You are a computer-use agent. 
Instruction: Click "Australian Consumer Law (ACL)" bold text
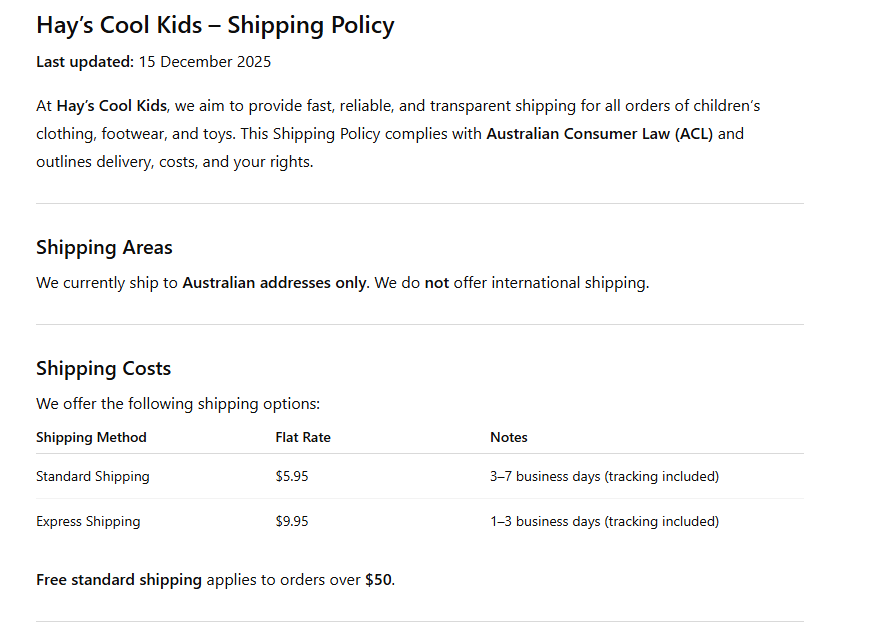click(599, 134)
